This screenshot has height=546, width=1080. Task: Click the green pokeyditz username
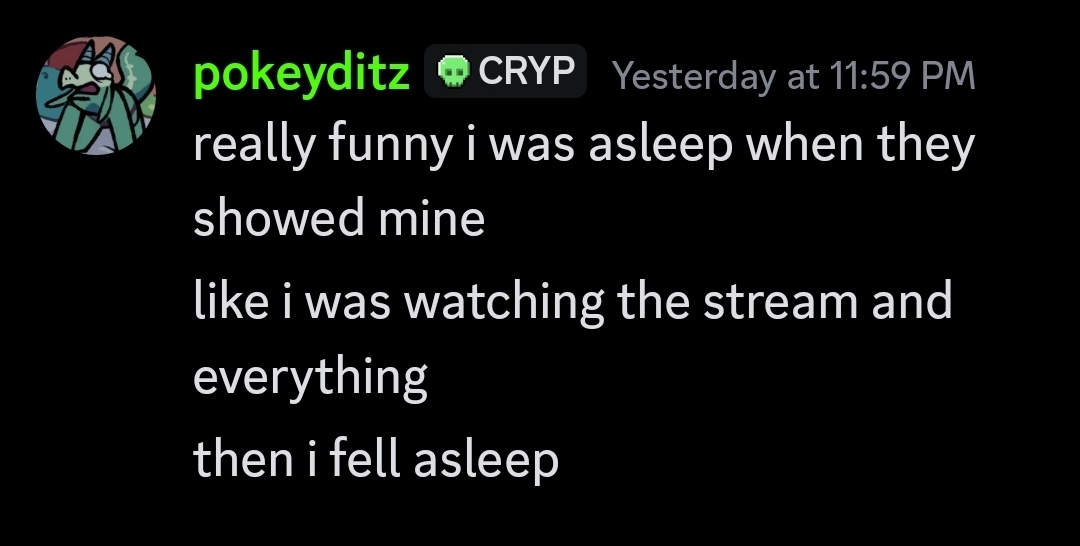pos(301,74)
